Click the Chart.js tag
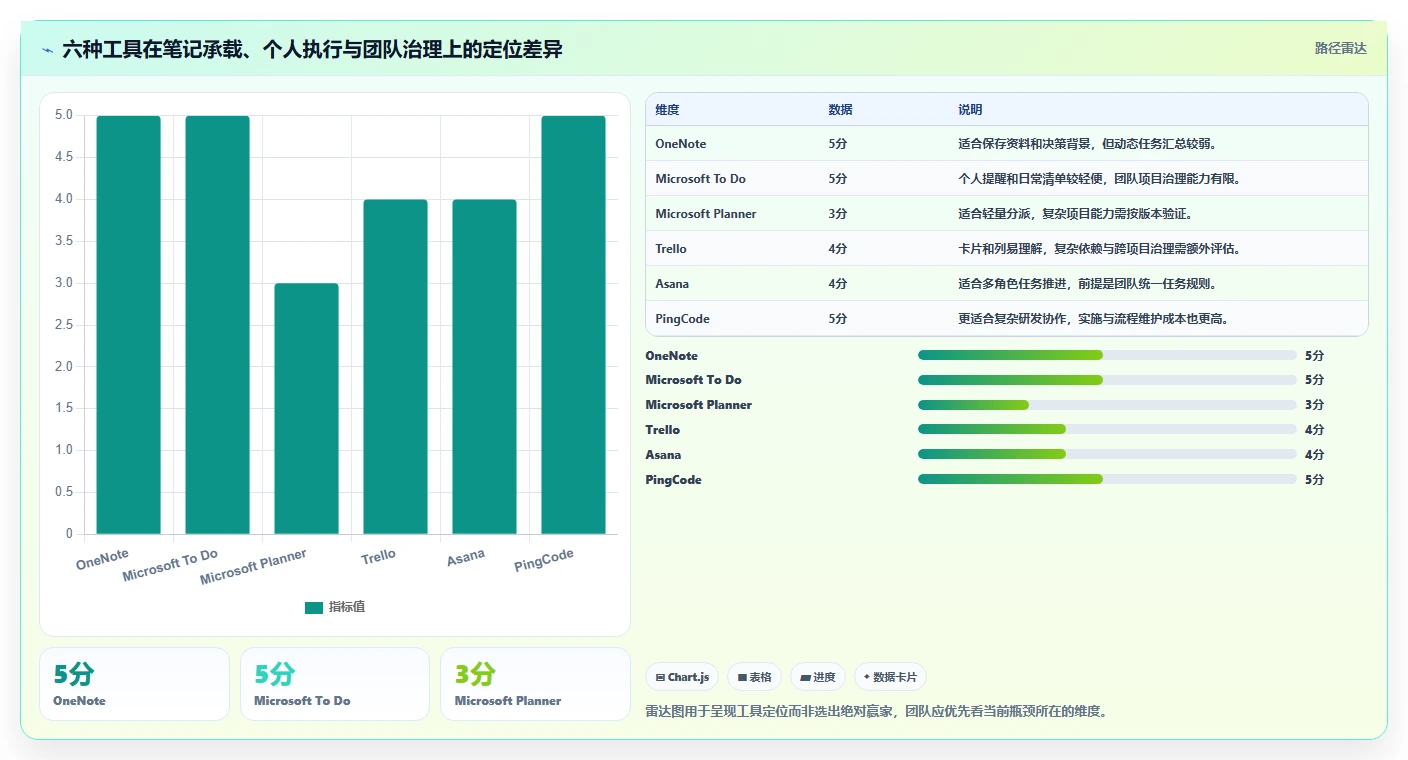The width and height of the screenshot is (1408, 760). click(682, 677)
